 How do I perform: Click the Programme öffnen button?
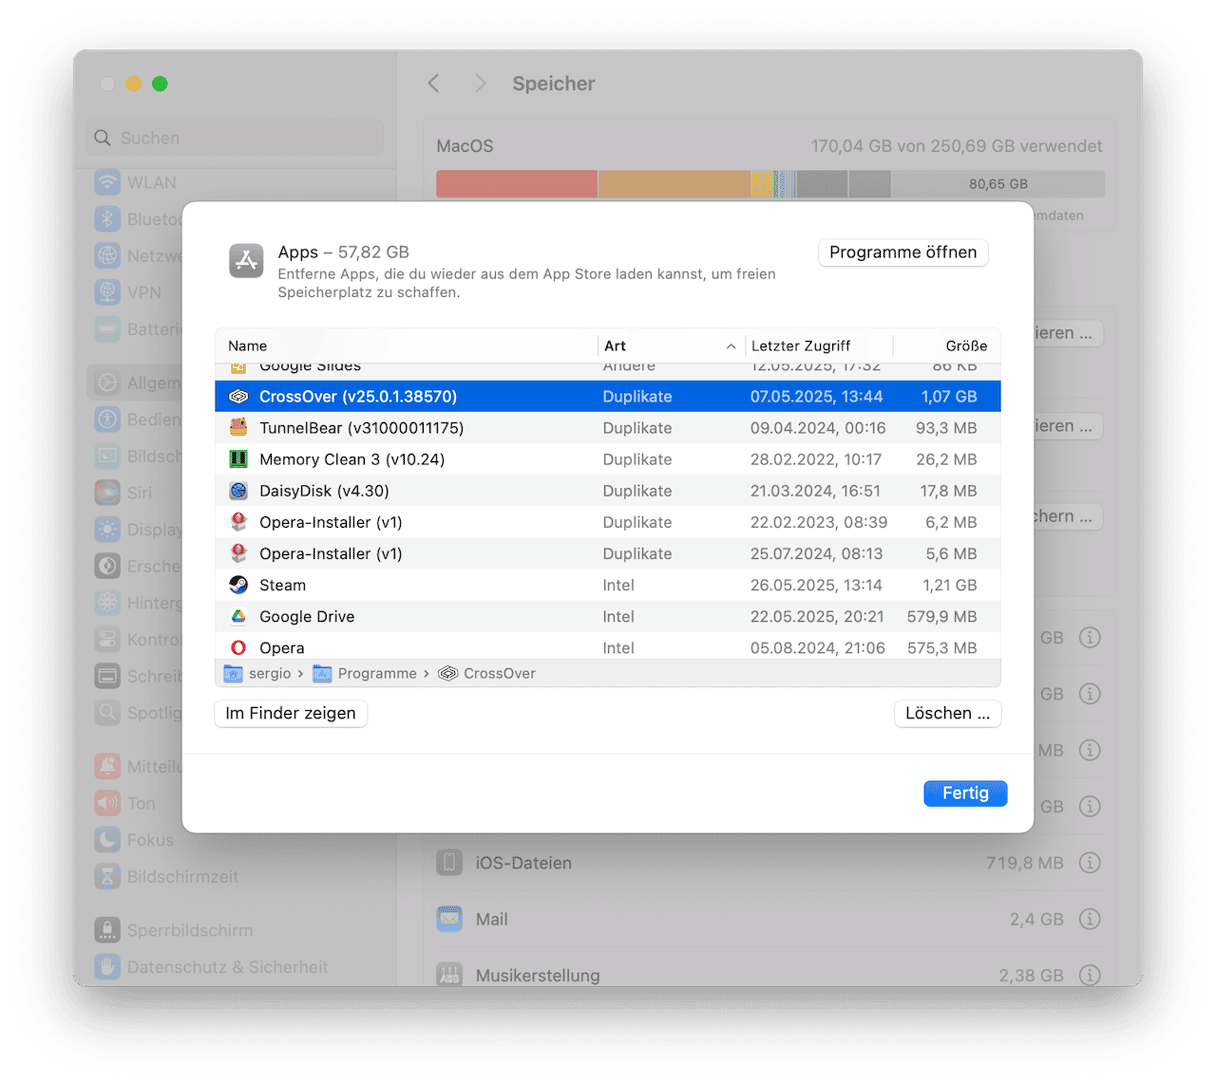pos(903,252)
